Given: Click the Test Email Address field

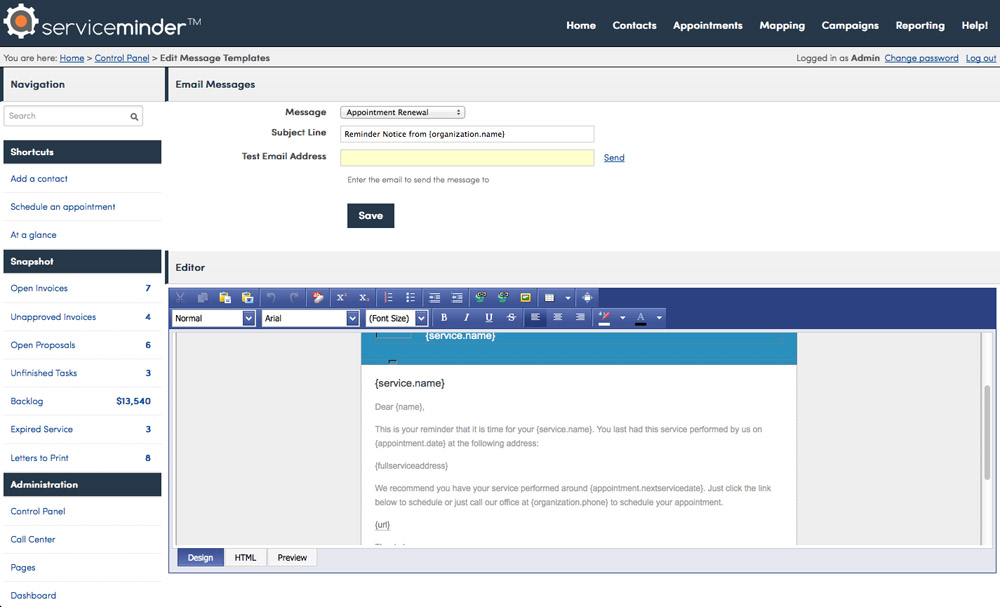Looking at the screenshot, I should coord(467,158).
